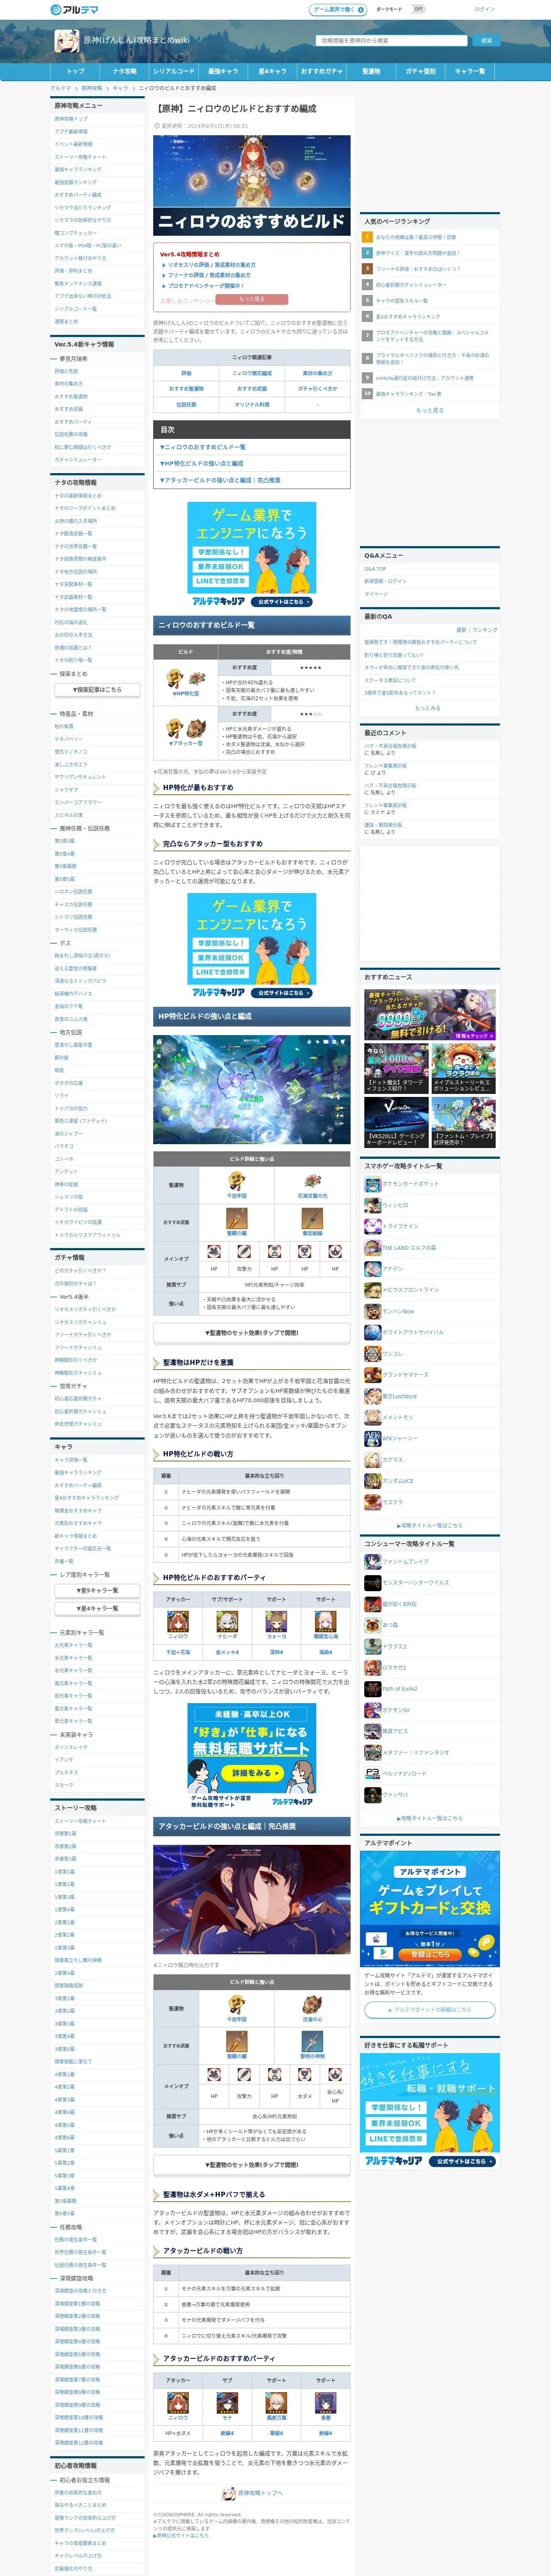
Task: Open the シリアルコード navigation tab
Action: pos(174,72)
